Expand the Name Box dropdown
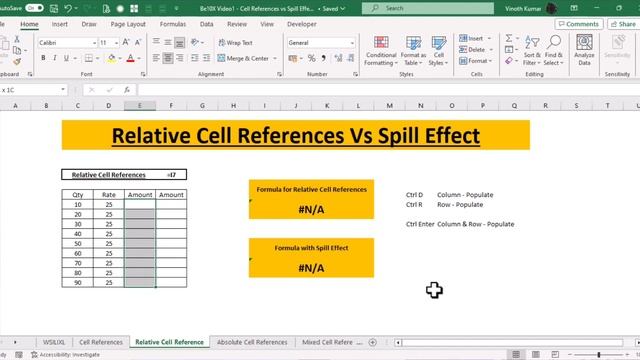 click(x=63, y=90)
